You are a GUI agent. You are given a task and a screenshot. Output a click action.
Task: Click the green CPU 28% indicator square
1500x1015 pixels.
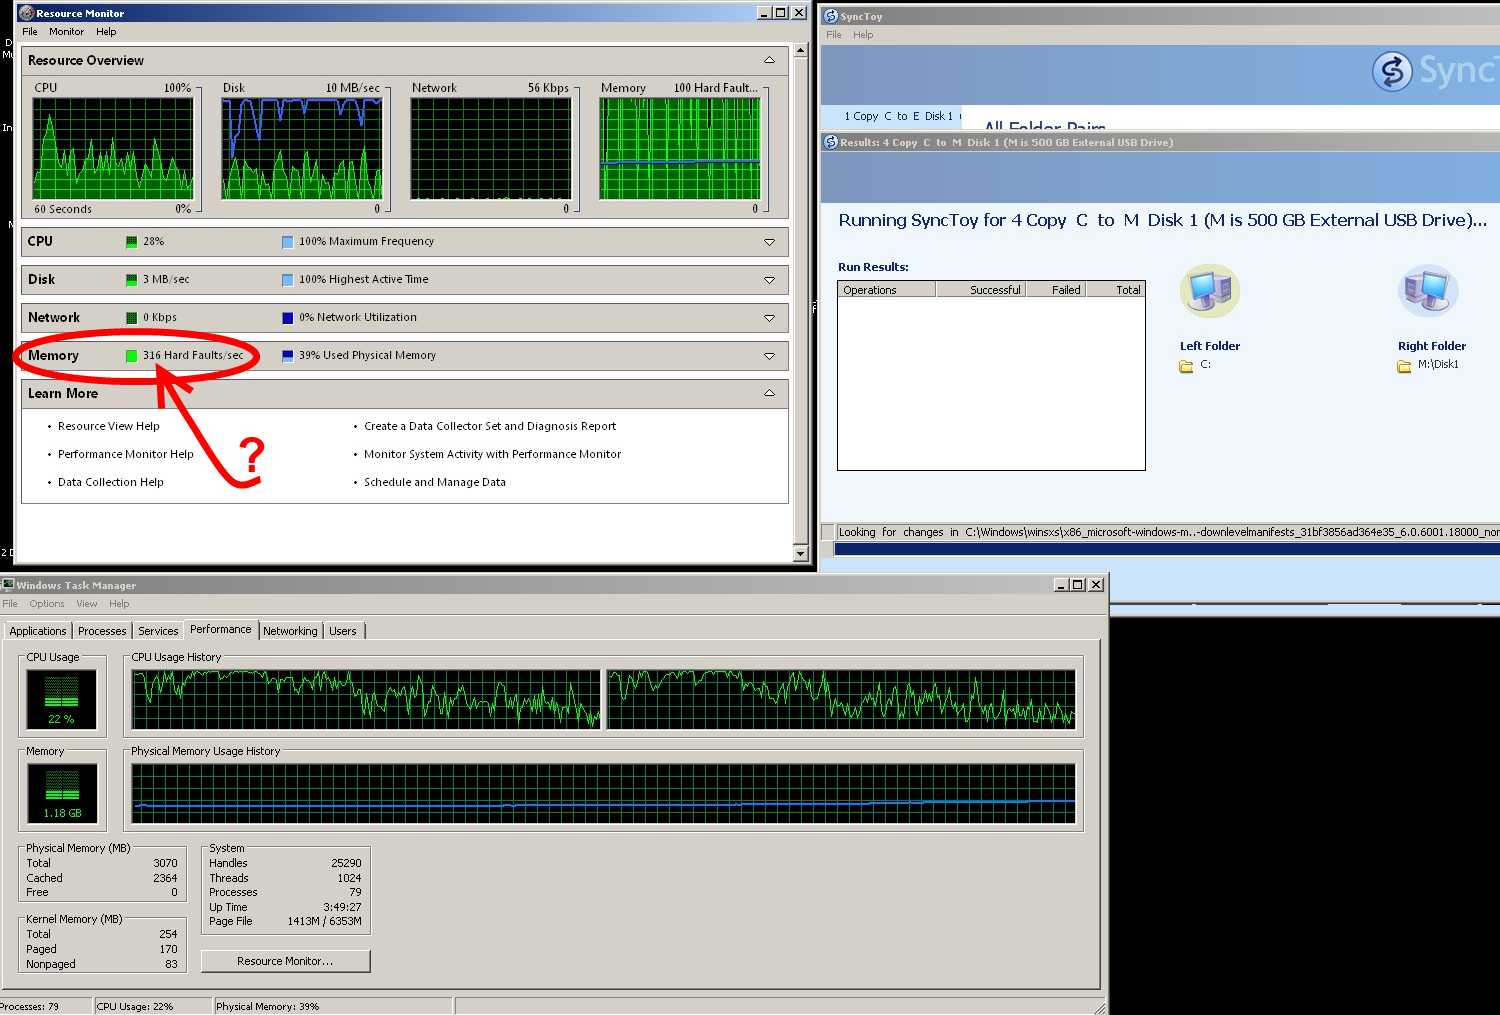[x=131, y=241]
